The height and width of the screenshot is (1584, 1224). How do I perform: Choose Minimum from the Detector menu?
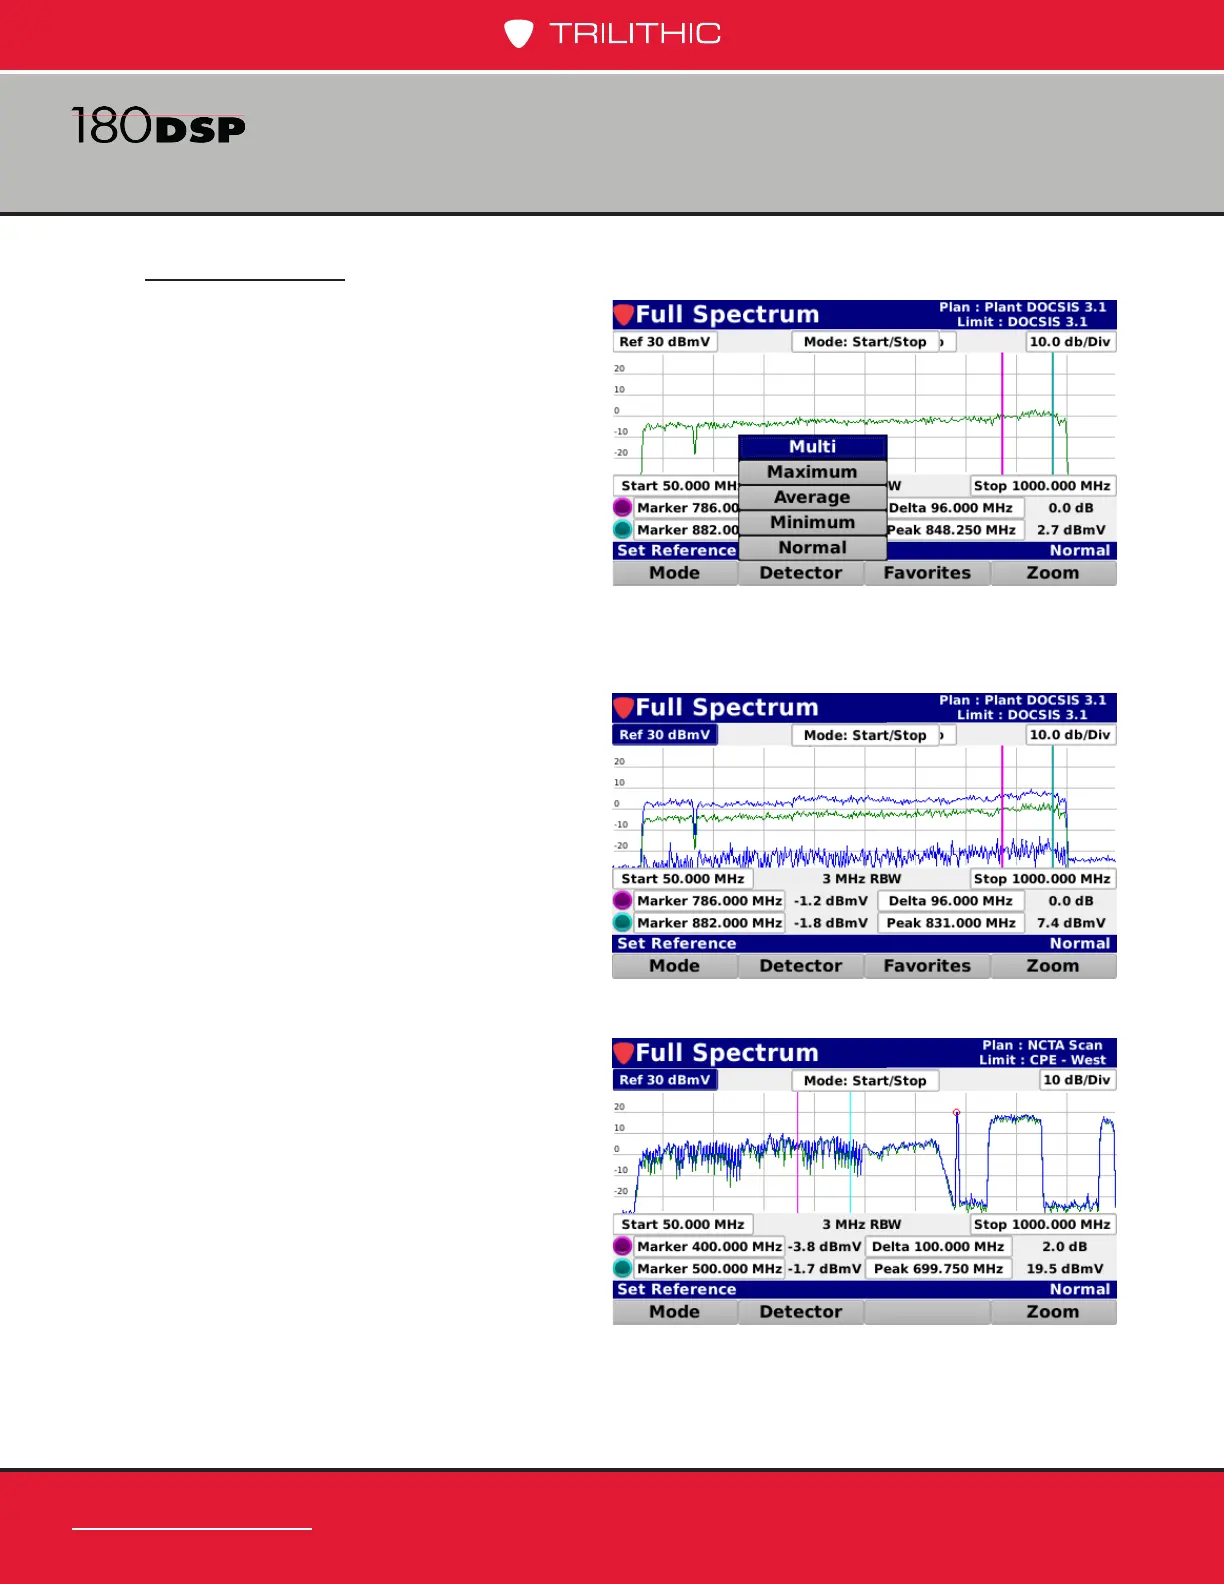pos(813,522)
